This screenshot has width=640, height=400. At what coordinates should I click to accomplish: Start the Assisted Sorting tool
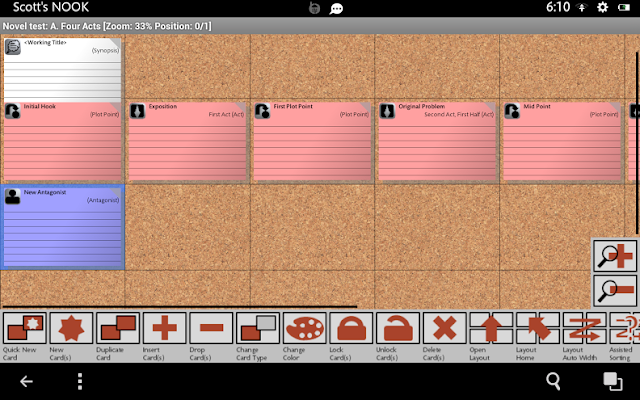[624, 328]
